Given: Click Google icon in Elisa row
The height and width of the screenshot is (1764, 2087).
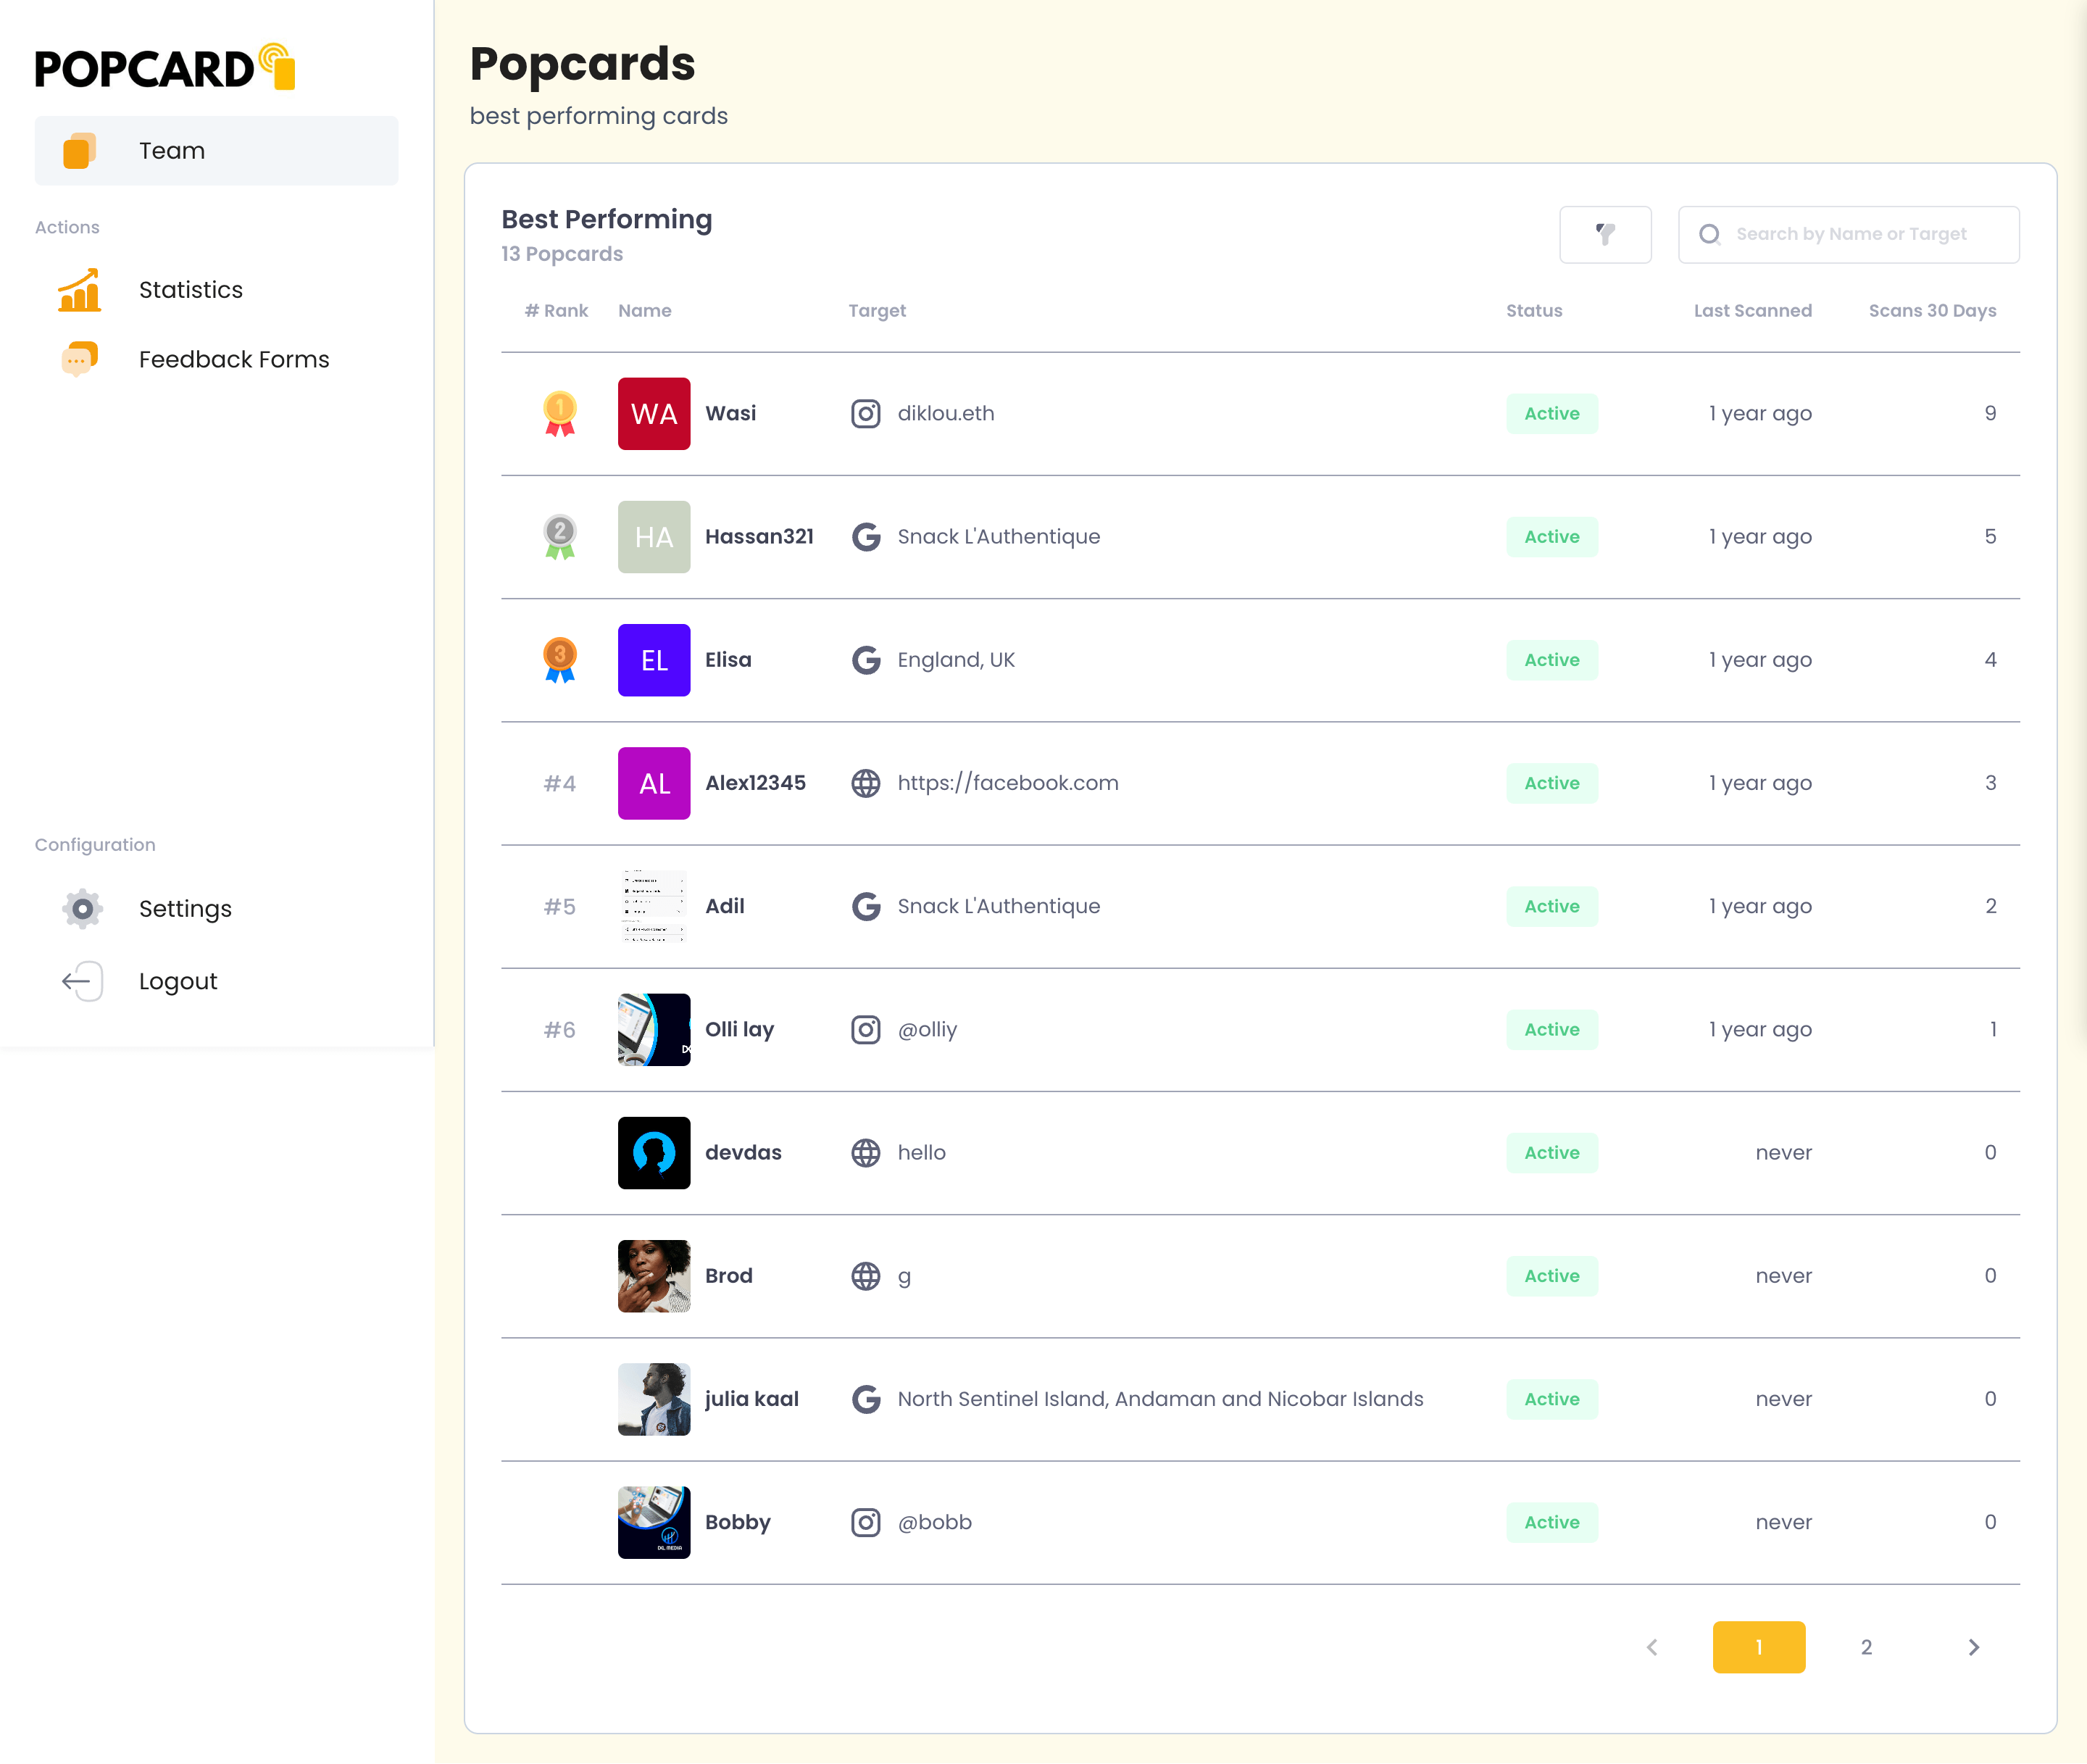Looking at the screenshot, I should (865, 659).
